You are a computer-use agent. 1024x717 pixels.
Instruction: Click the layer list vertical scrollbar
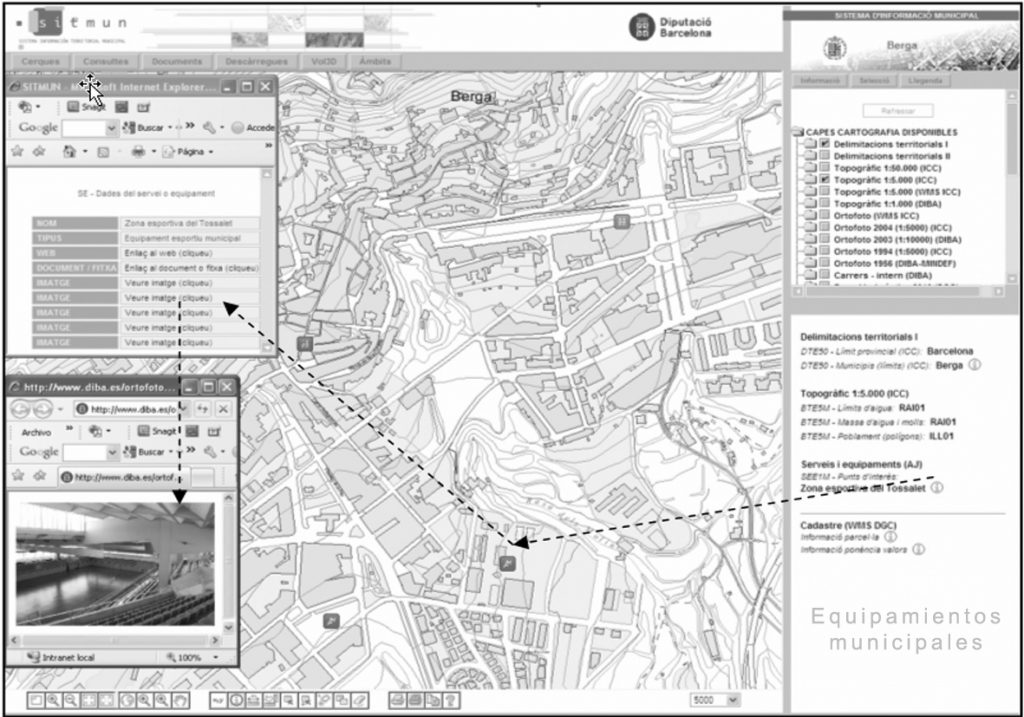pyautogui.click(x=1012, y=186)
